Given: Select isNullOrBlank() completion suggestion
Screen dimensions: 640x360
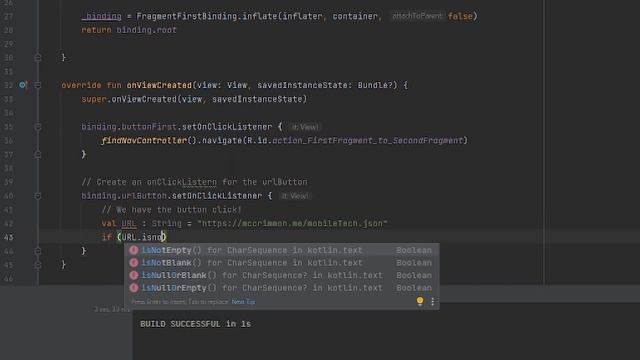Looking at the screenshot, I should coord(282,276).
